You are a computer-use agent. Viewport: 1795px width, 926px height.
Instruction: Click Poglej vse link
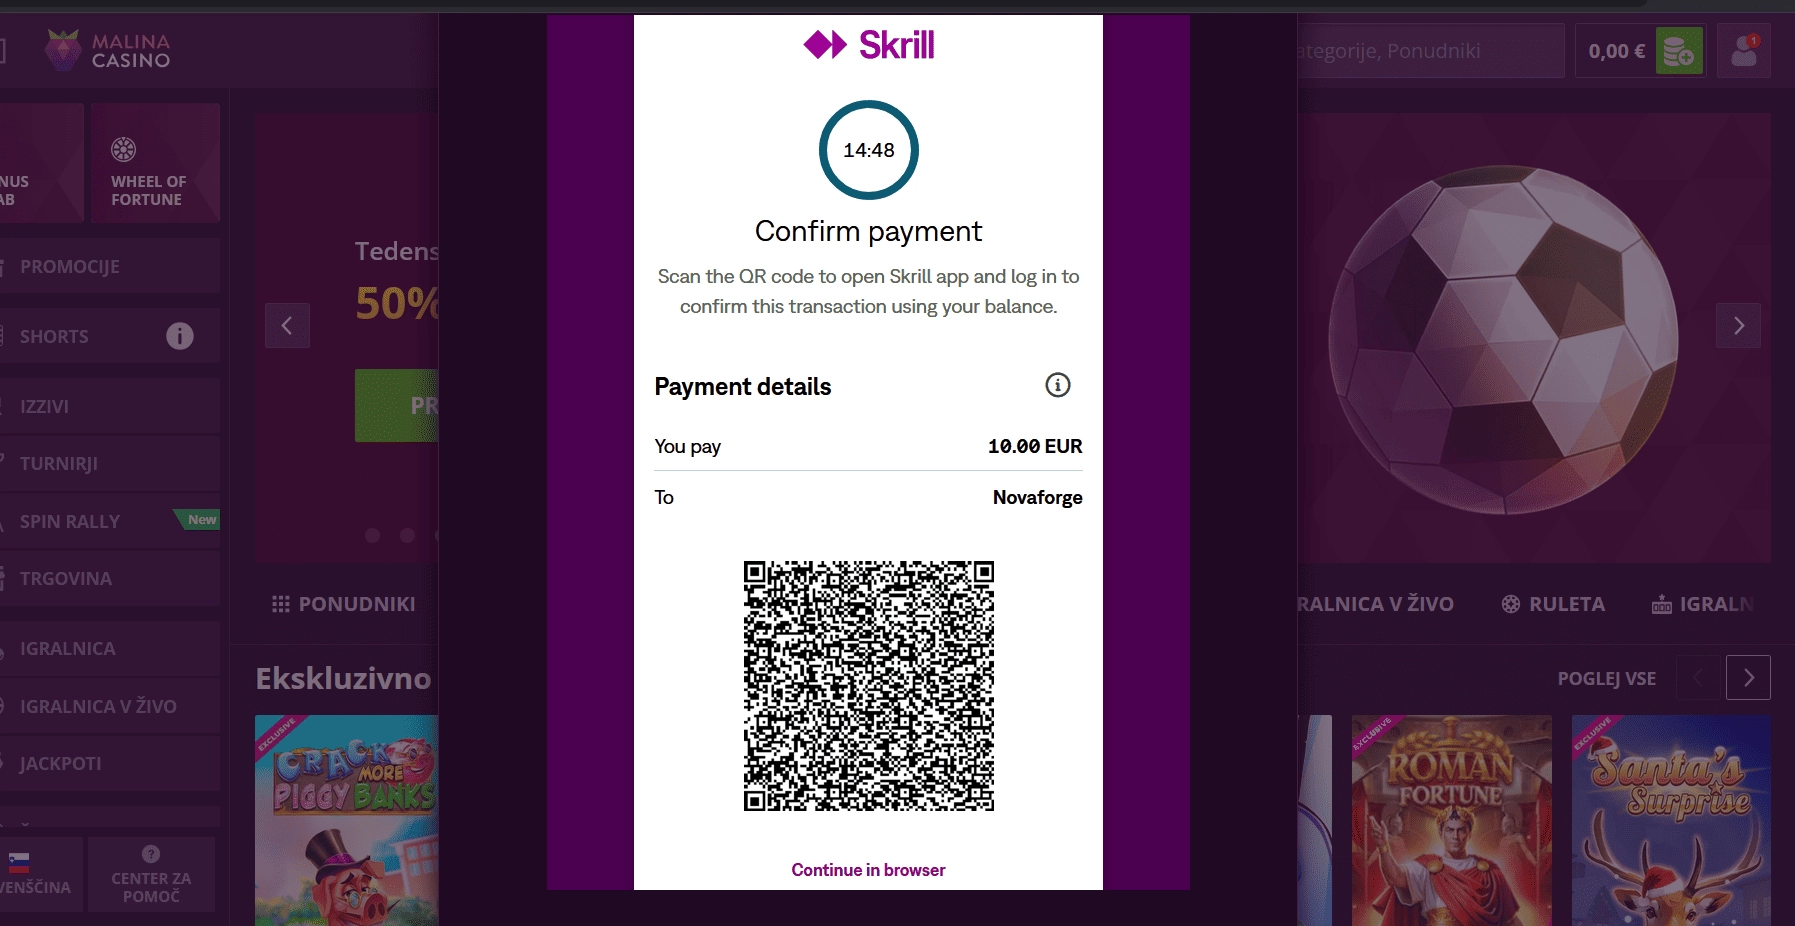pos(1606,679)
